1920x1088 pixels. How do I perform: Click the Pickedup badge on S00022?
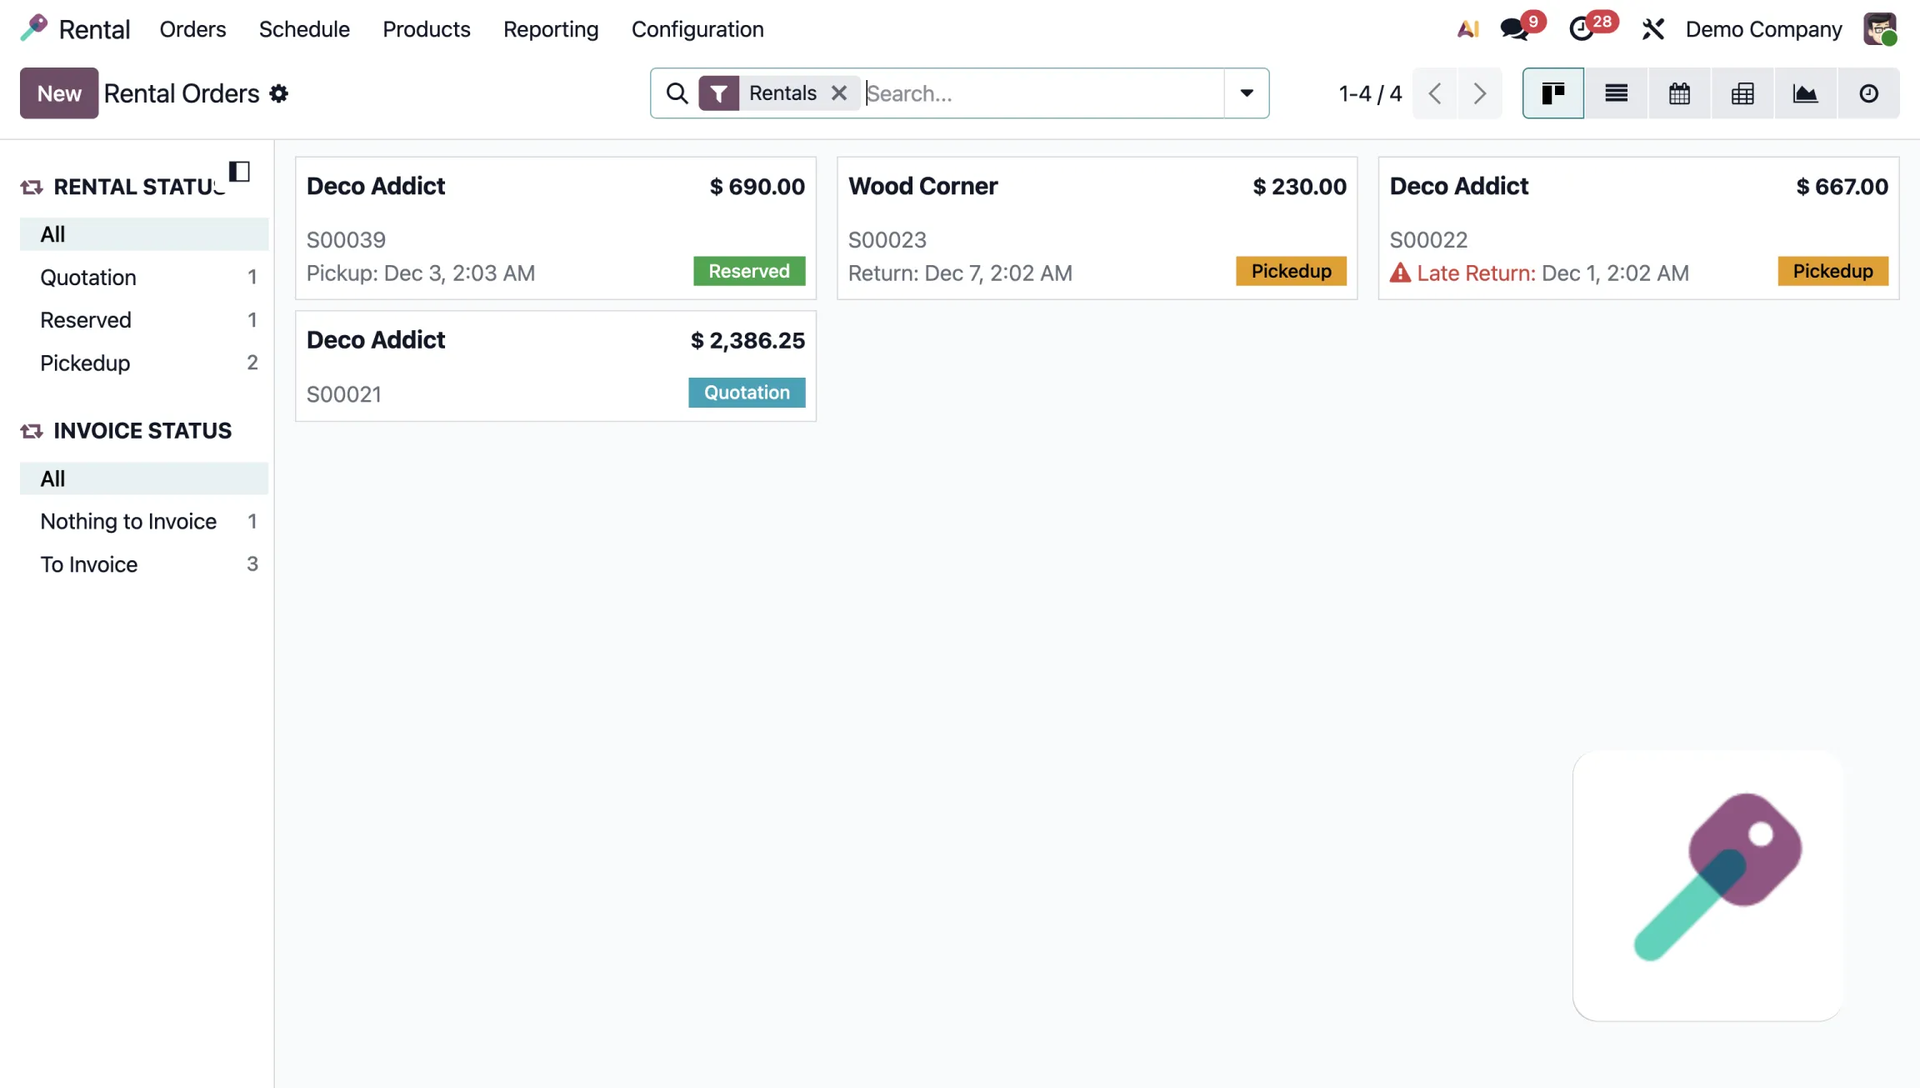1832,271
